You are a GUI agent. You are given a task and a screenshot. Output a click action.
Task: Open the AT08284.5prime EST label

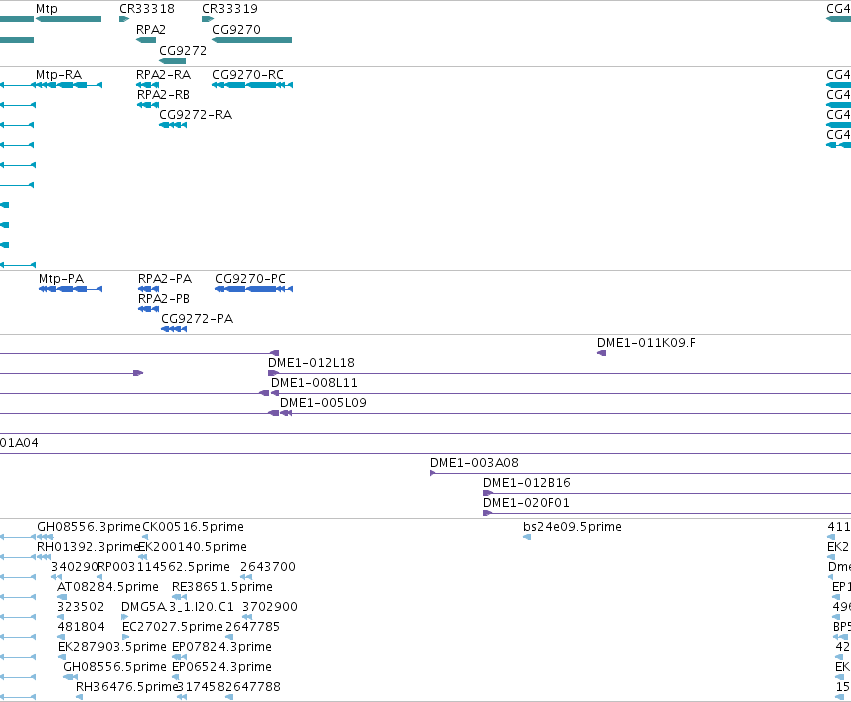(x=108, y=587)
